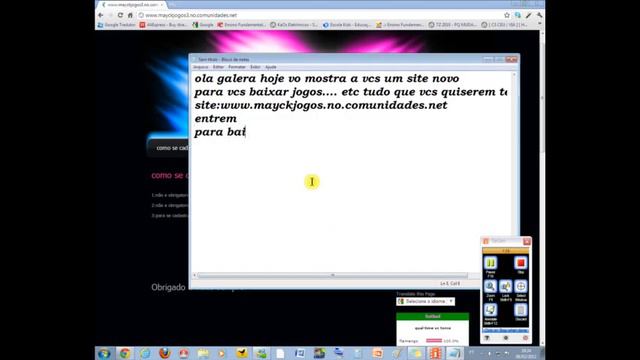The image size is (640, 360).
Task: Open the Exibir menu in Notepad
Action: tap(255, 67)
